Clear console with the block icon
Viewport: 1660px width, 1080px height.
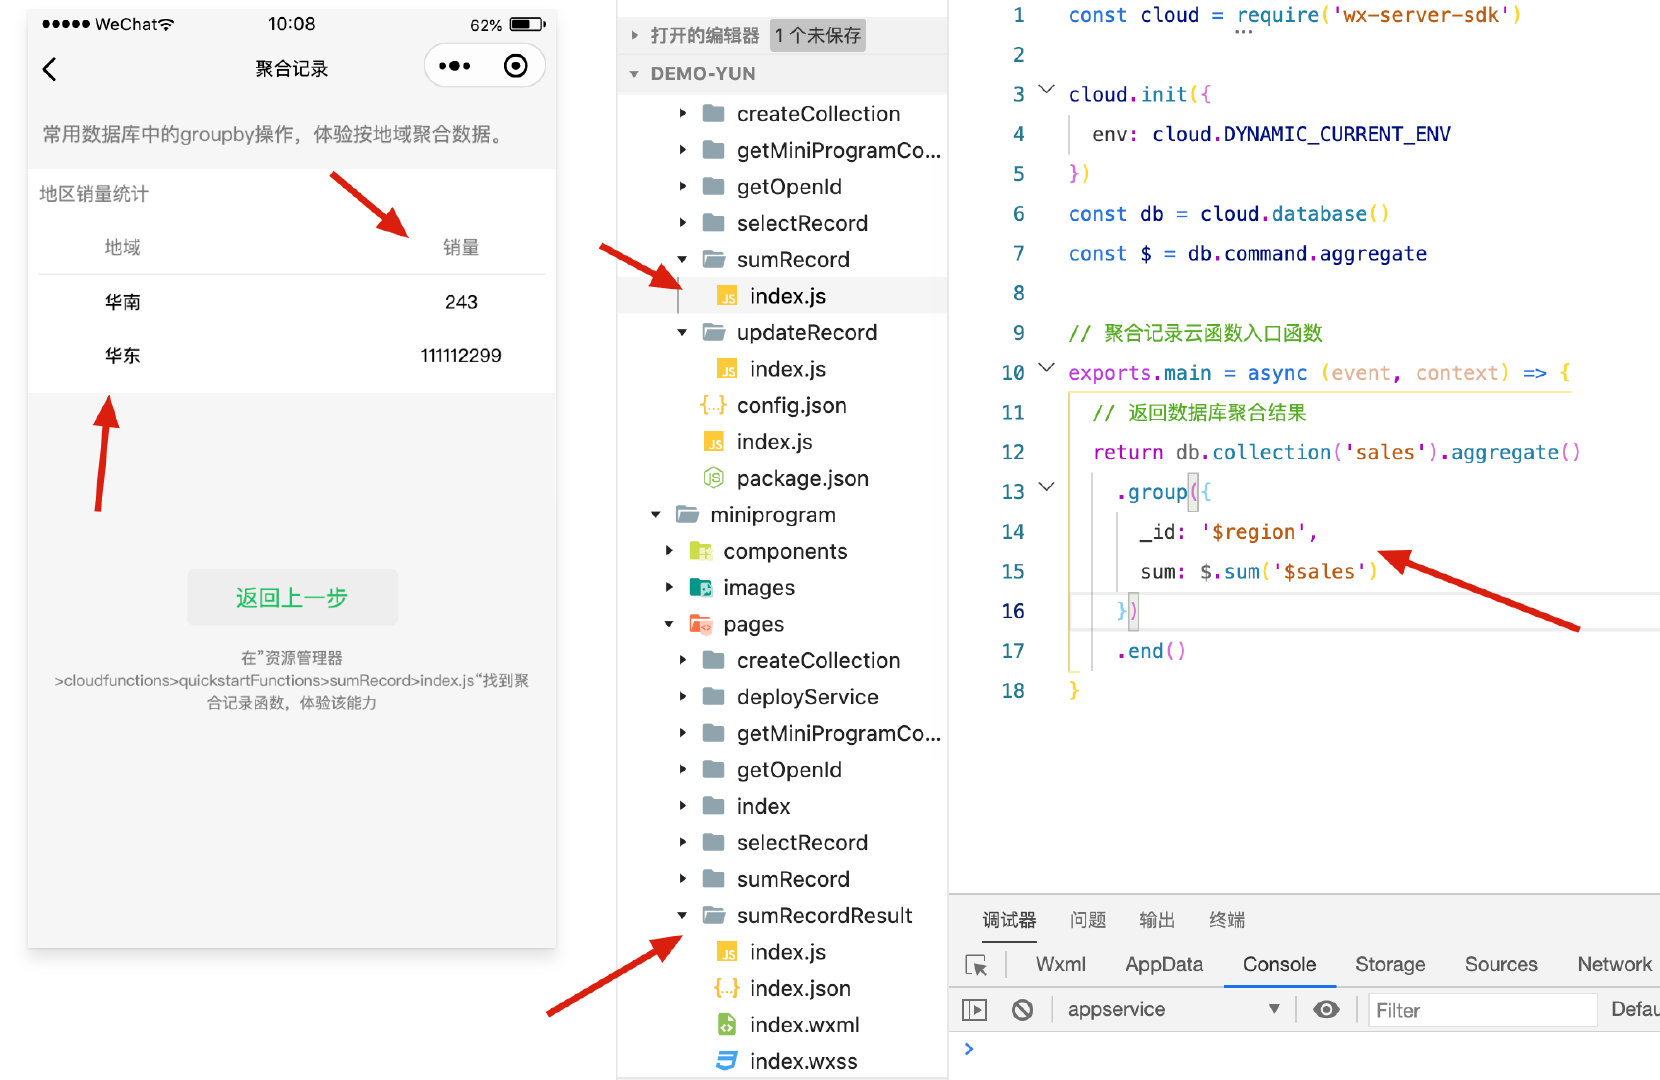coord(1022,1010)
